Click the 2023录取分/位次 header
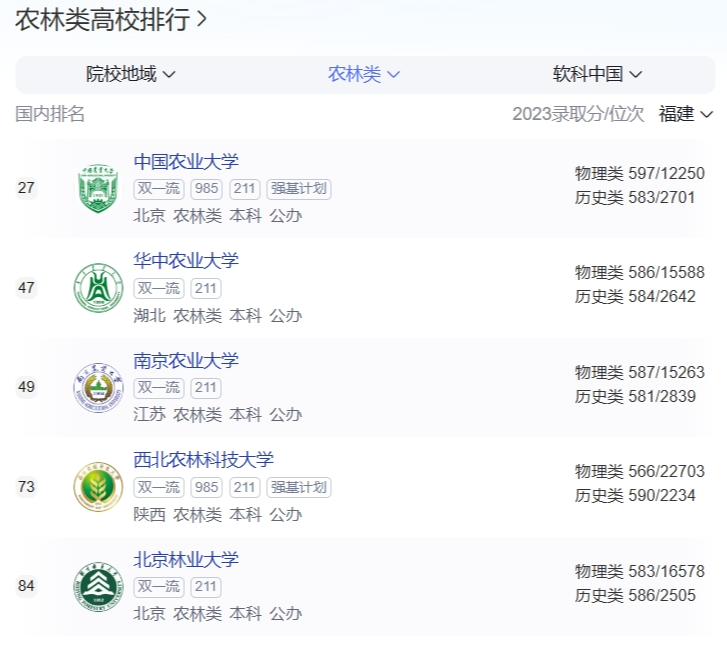The image size is (727, 647). tap(578, 114)
